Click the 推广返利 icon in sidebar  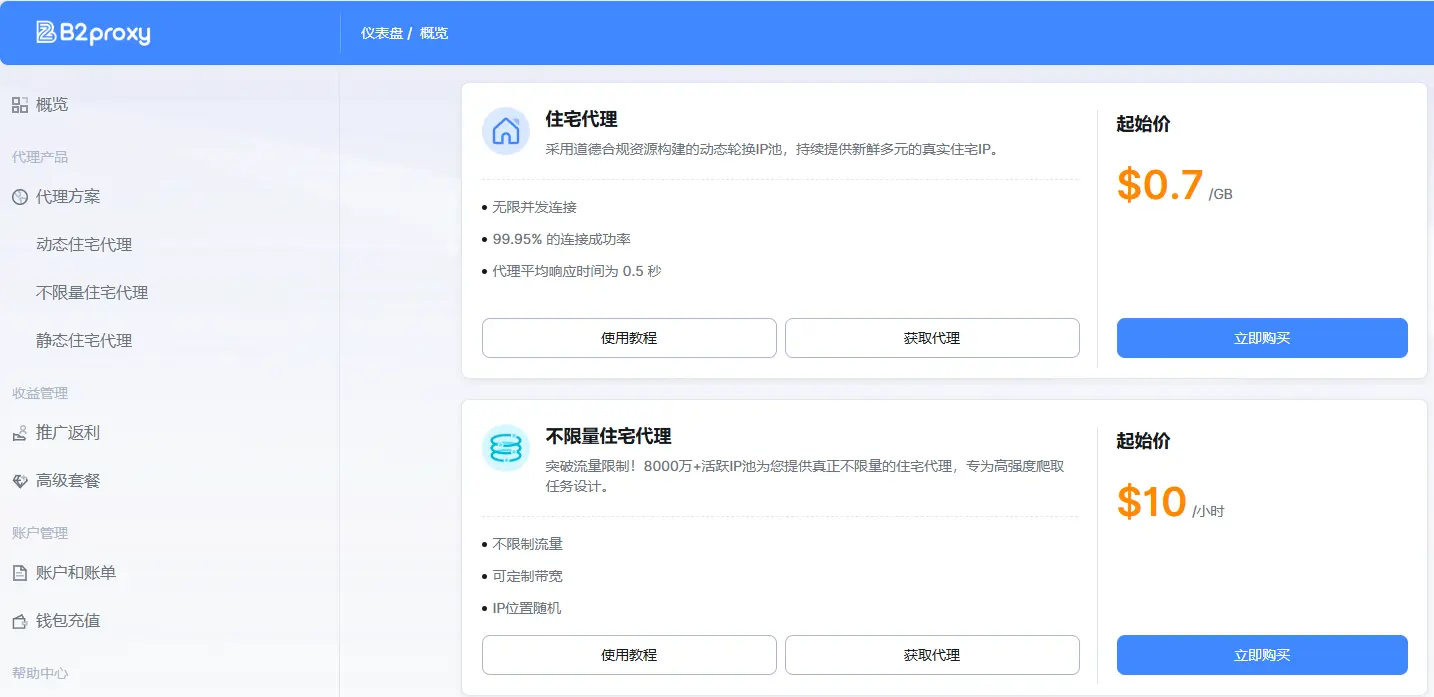(x=20, y=433)
